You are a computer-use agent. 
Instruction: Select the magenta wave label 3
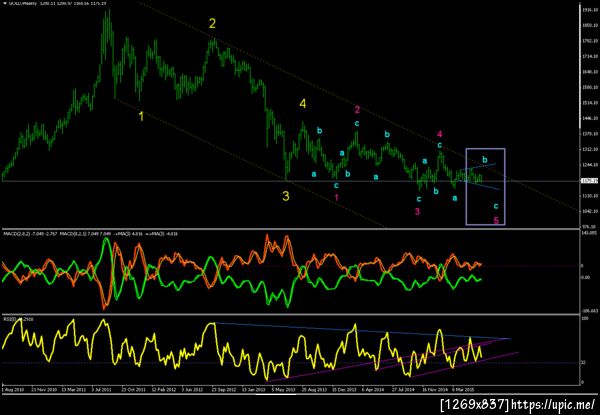tap(417, 211)
